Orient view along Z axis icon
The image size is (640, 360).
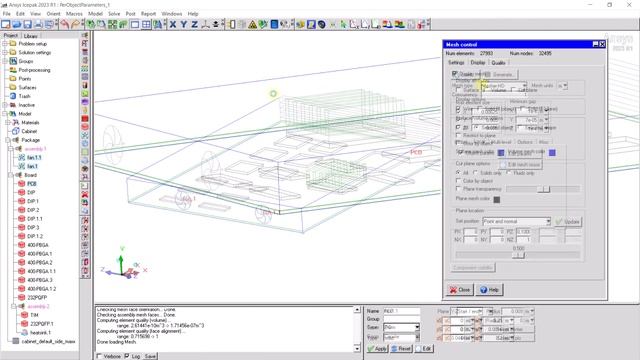click(x=194, y=24)
